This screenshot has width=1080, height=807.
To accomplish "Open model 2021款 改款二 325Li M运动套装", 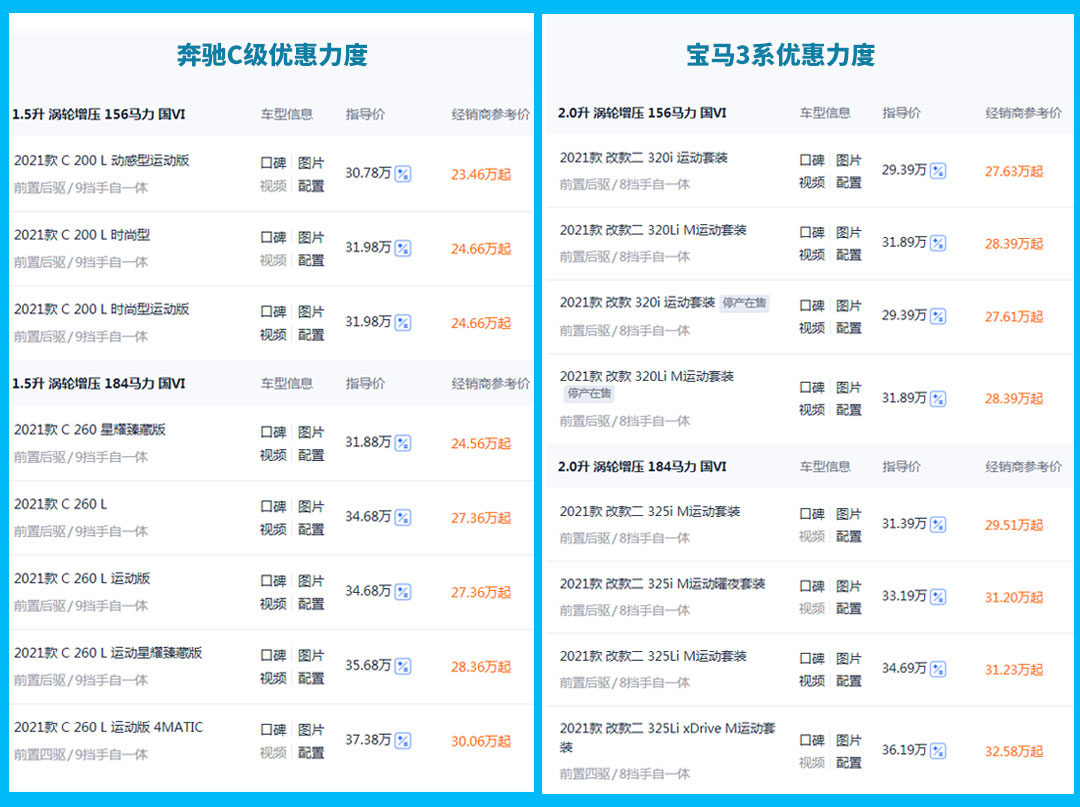I will (653, 656).
